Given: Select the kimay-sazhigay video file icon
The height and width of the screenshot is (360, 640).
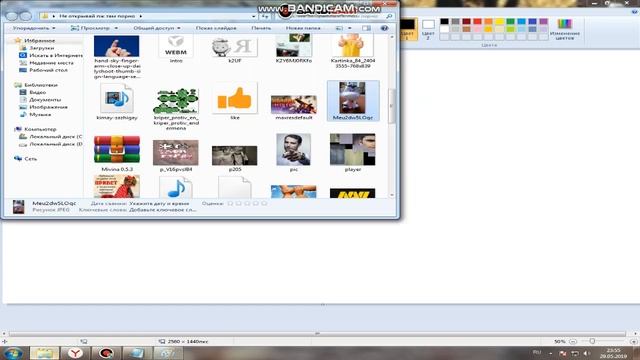Looking at the screenshot, I should (x=117, y=98).
